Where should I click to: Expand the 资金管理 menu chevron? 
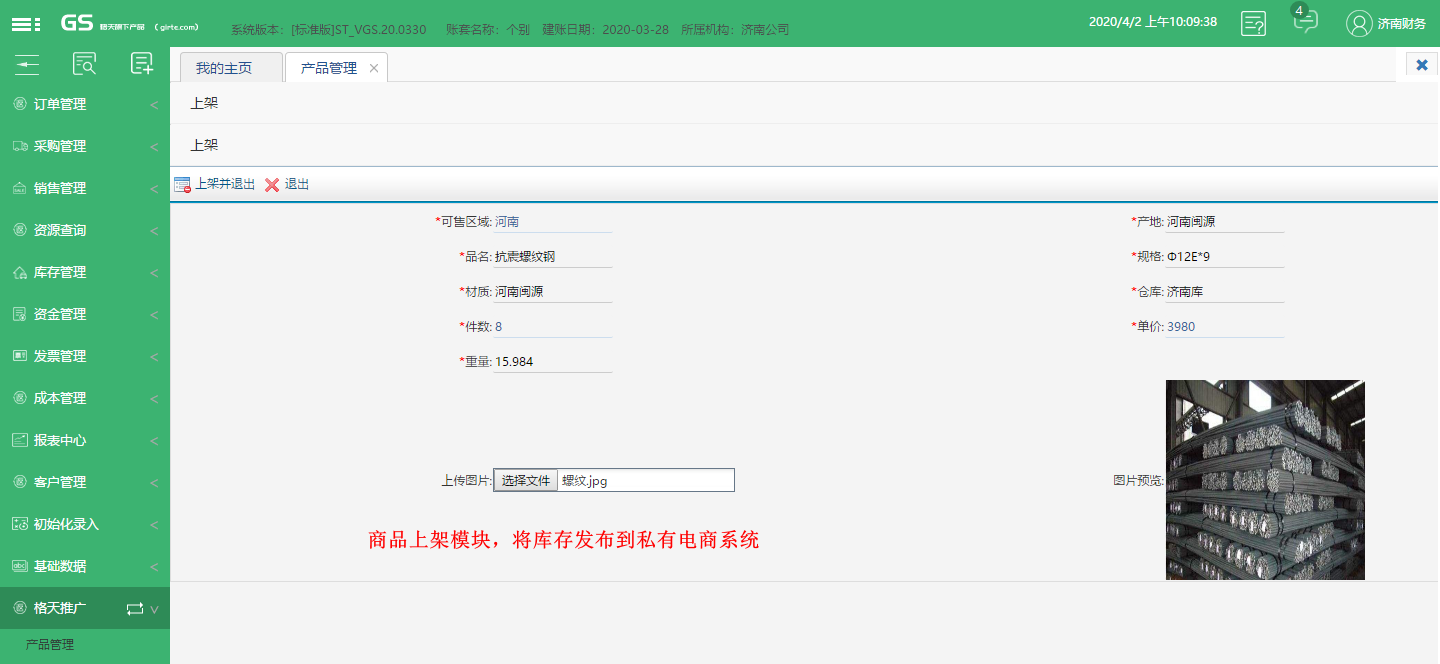[x=154, y=315]
